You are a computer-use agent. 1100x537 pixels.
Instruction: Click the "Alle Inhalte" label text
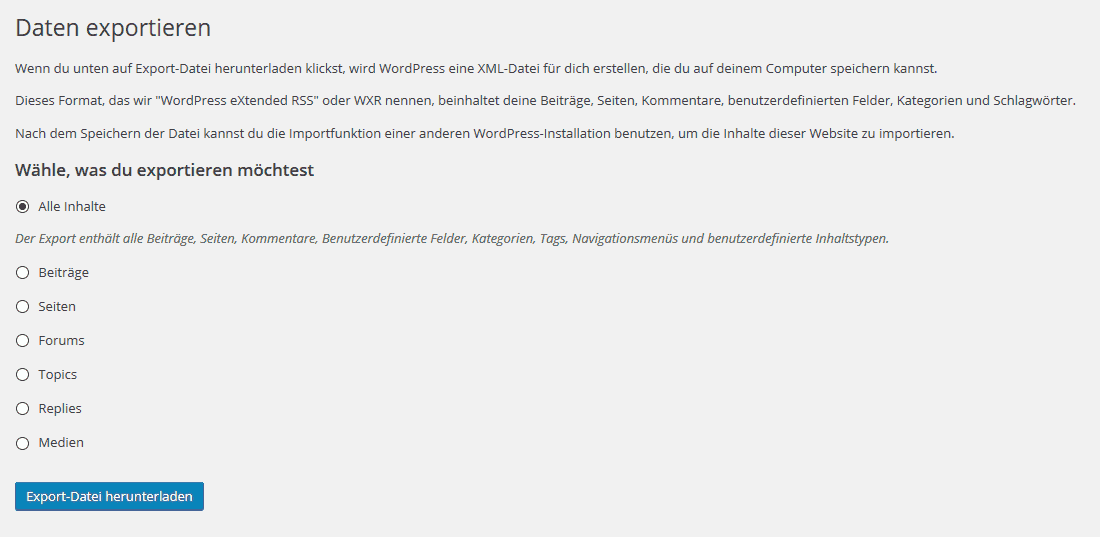coord(72,207)
